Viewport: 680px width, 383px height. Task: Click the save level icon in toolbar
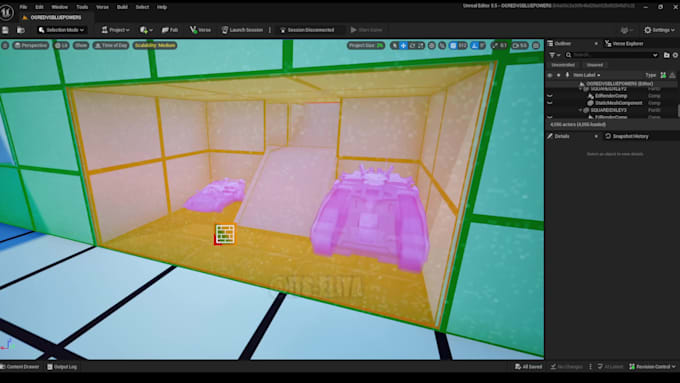click(5, 30)
